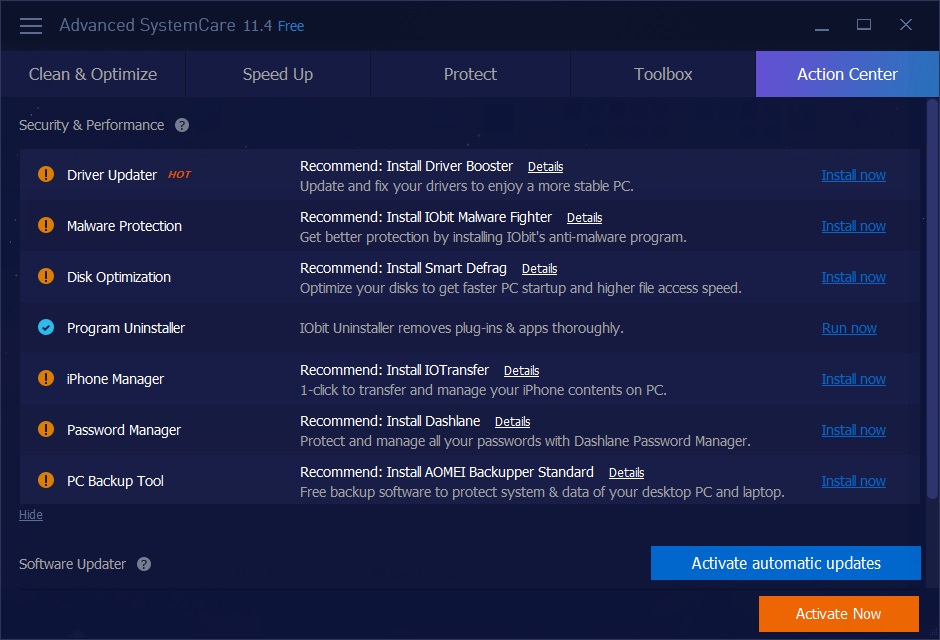Click the Driver Updater label

point(112,175)
